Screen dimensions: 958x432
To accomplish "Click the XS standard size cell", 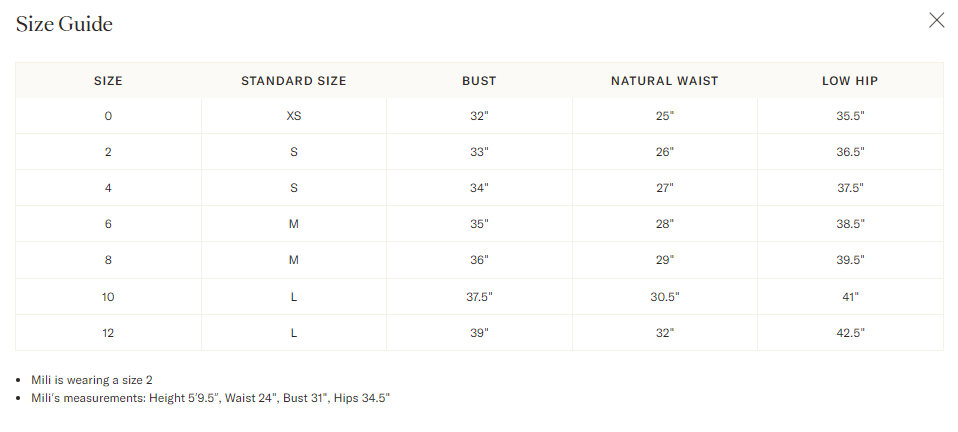I will tap(294, 116).
